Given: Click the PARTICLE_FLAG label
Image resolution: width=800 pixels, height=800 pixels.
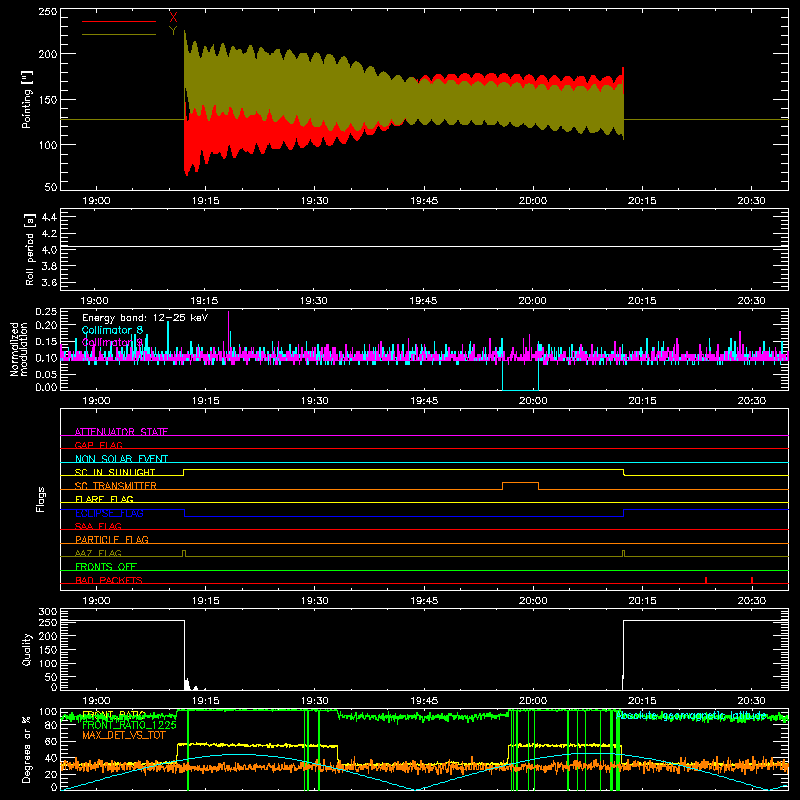Looking at the screenshot, I should pos(112,539).
